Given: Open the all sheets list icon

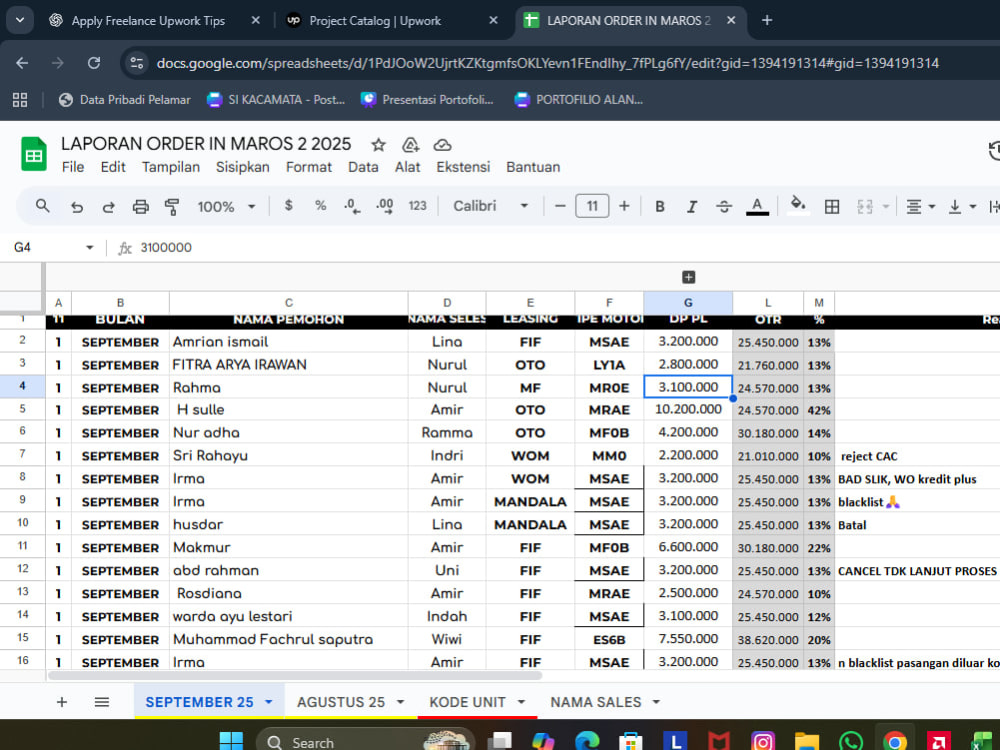Looking at the screenshot, I should pos(101,702).
